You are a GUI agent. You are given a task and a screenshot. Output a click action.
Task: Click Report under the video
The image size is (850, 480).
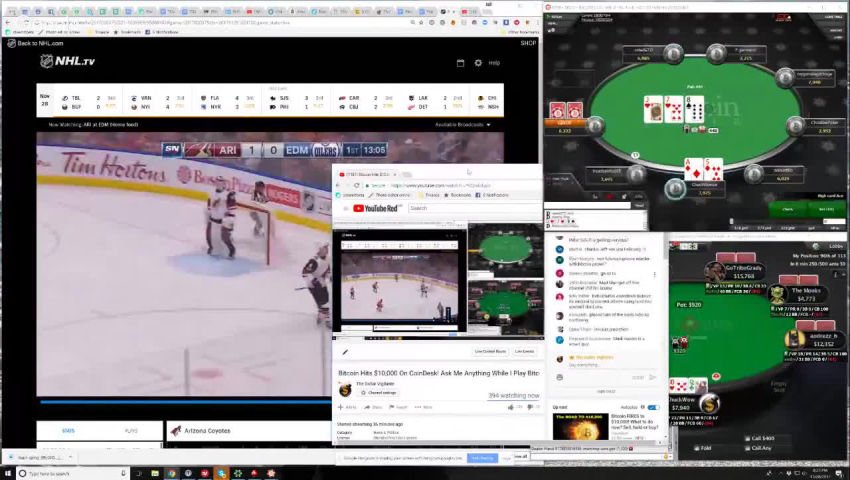pyautogui.click(x=399, y=407)
